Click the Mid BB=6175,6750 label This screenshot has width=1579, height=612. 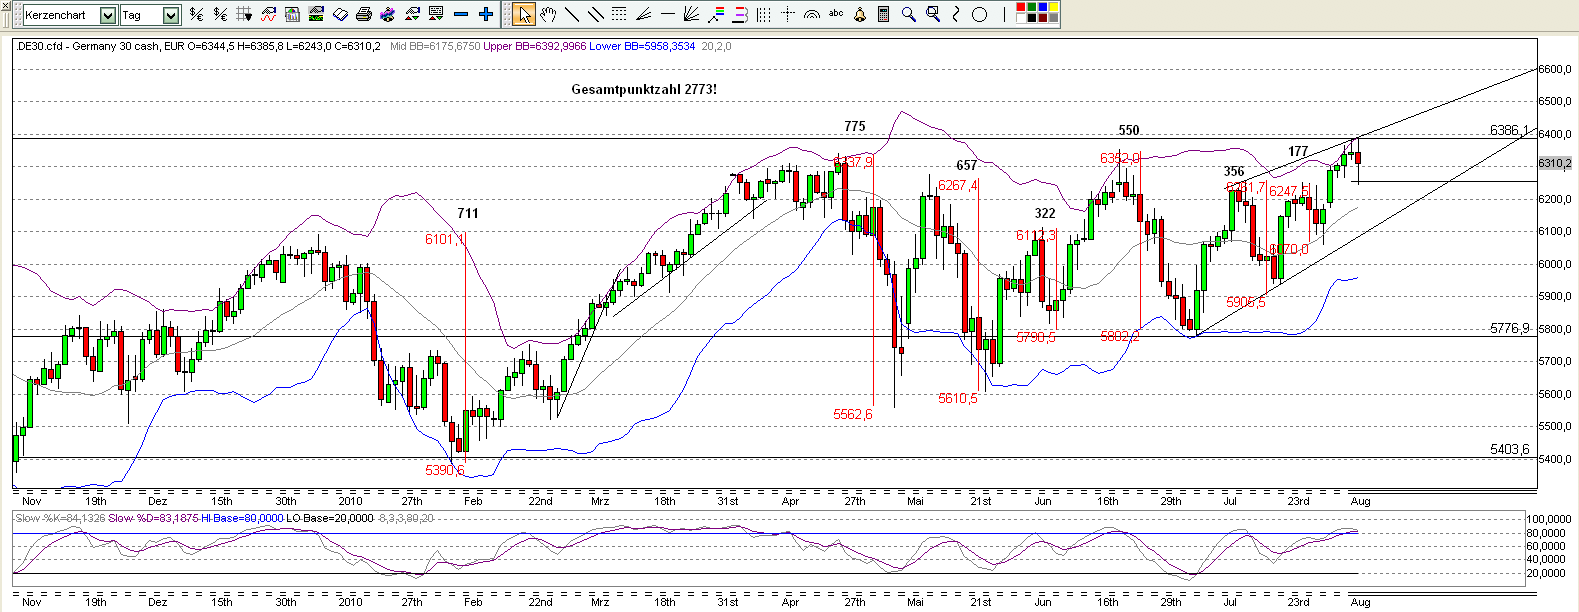point(435,46)
